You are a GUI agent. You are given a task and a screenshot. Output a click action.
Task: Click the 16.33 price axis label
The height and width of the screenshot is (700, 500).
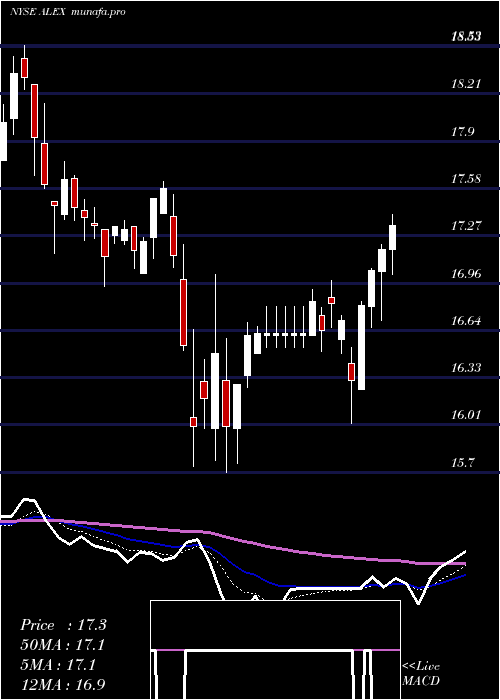(466, 368)
